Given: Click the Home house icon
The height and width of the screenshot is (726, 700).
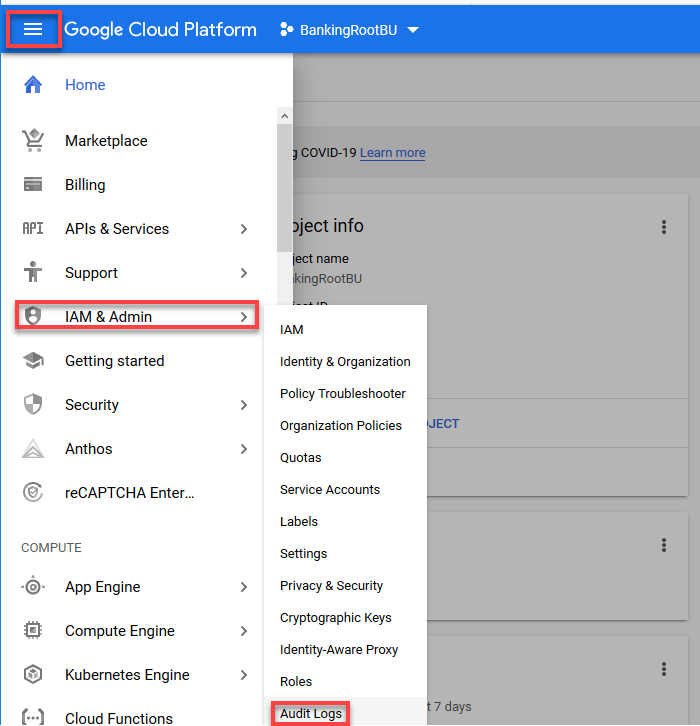Looking at the screenshot, I should point(33,85).
